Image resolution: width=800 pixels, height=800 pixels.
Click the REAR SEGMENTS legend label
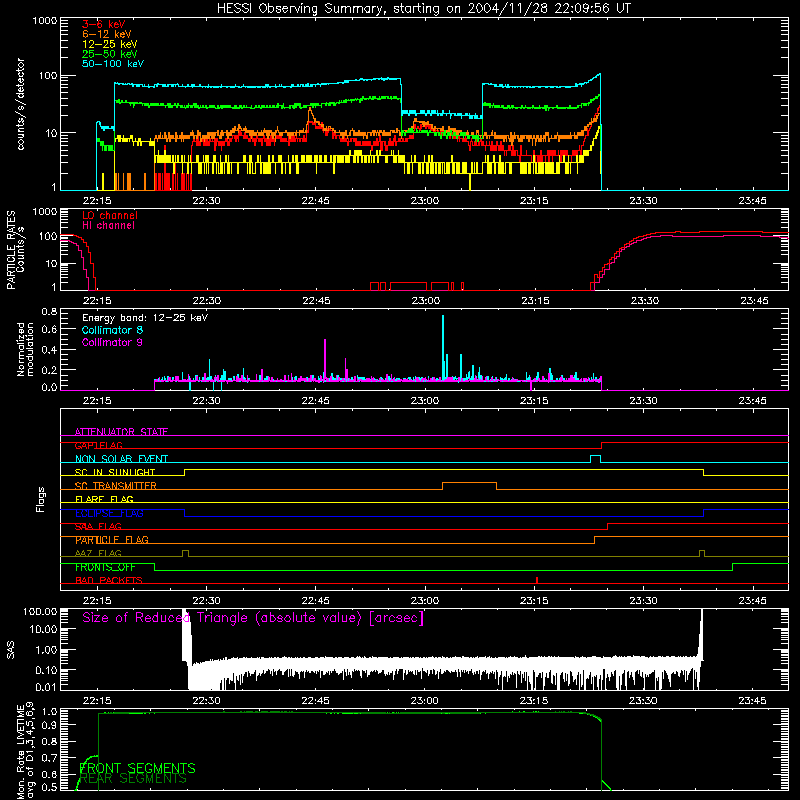click(x=134, y=778)
